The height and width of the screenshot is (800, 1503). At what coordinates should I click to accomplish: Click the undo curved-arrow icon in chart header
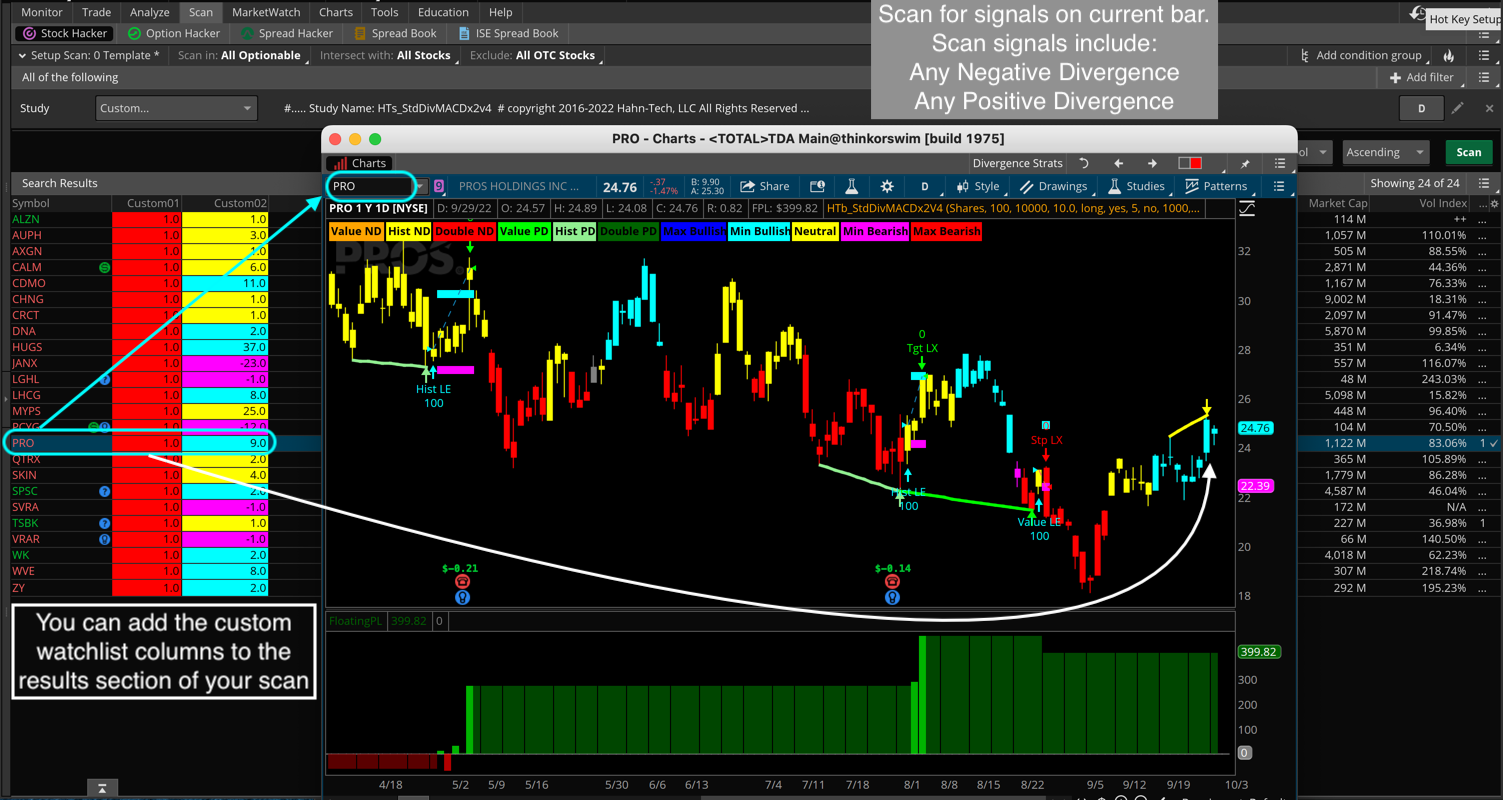[x=1084, y=163]
